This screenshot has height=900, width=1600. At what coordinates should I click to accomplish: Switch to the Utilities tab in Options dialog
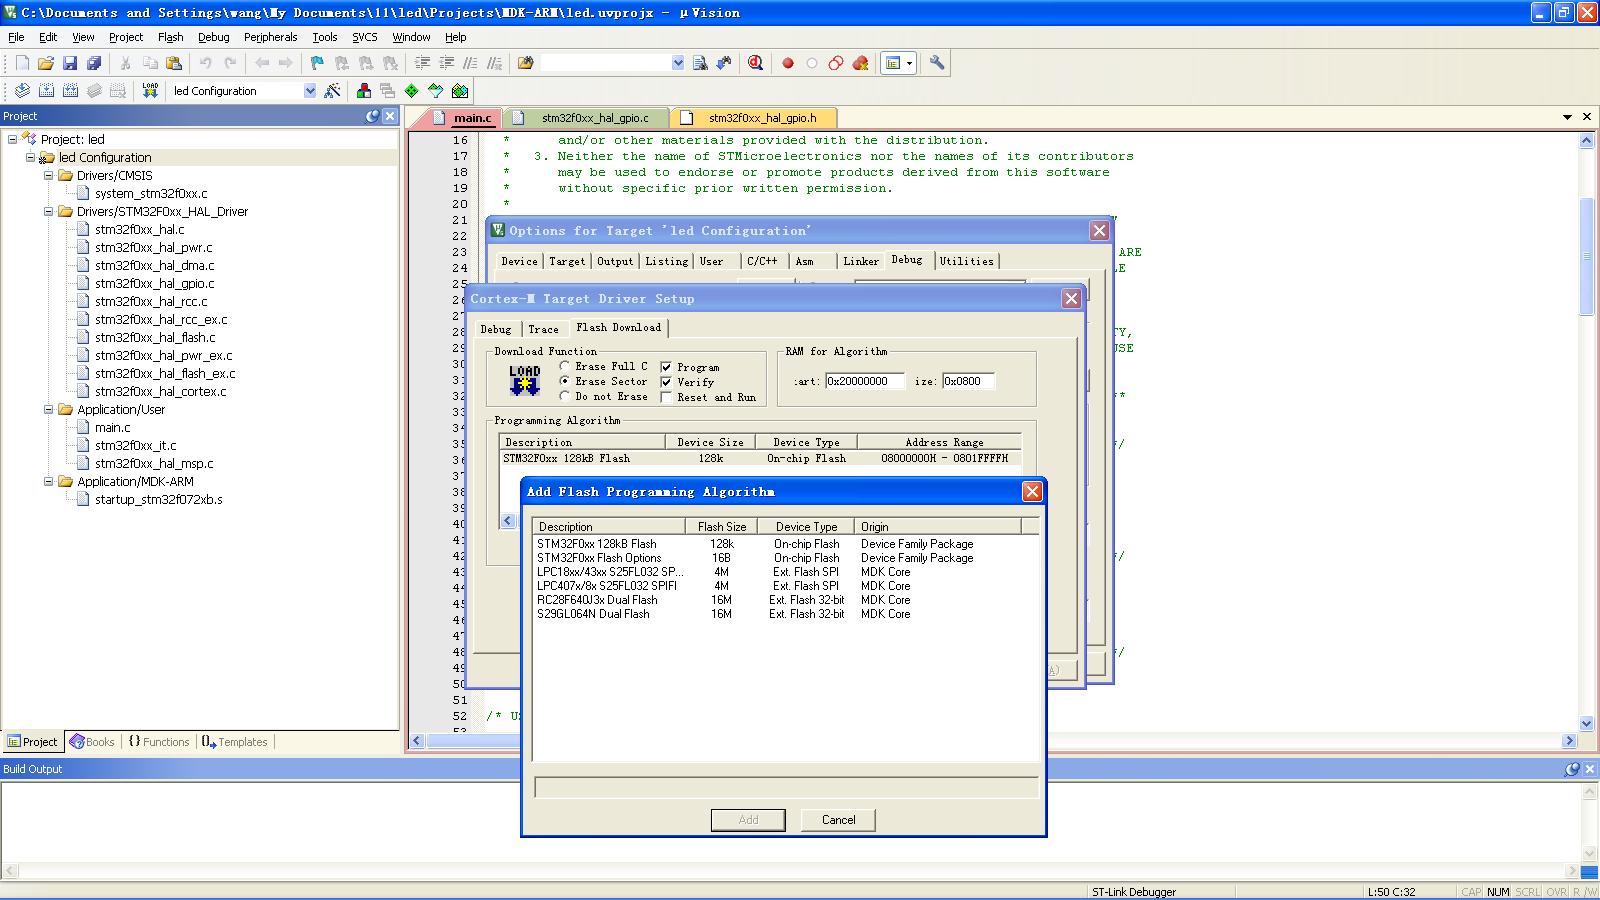[x=966, y=261]
